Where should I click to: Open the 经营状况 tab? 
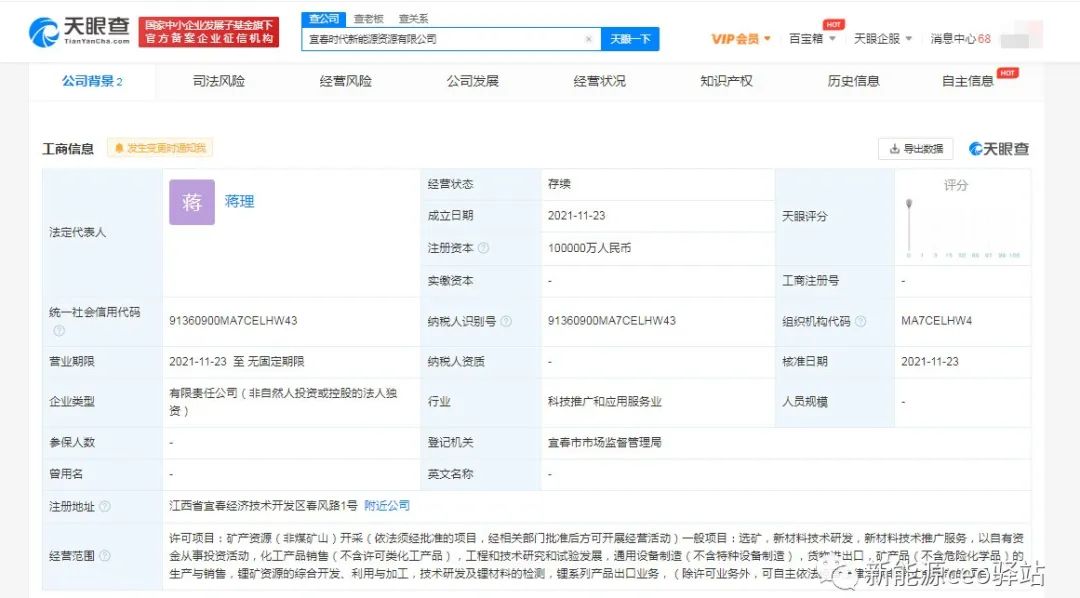pyautogui.click(x=599, y=81)
